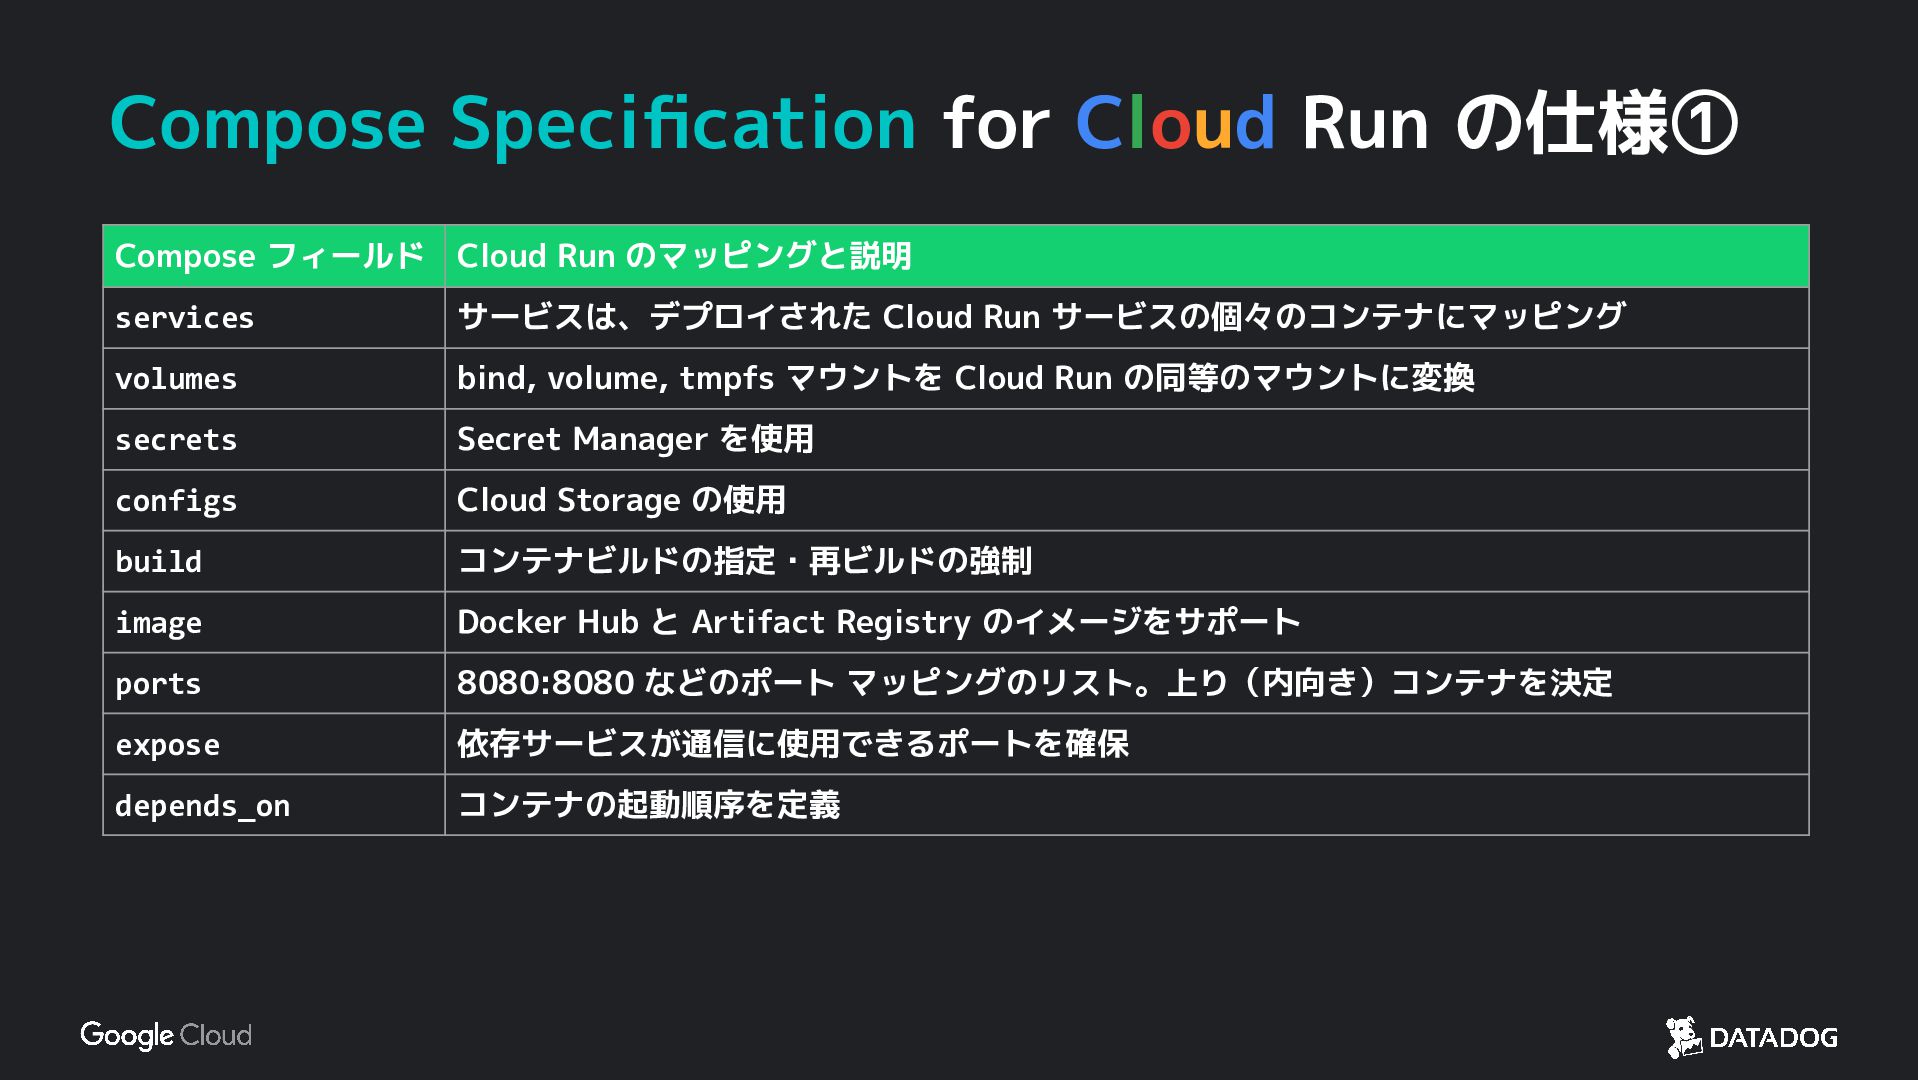Screen dimensions: 1918x1080
Task: Click the 'Cloud Run のマッピングと説明' header
Action: coord(684,257)
